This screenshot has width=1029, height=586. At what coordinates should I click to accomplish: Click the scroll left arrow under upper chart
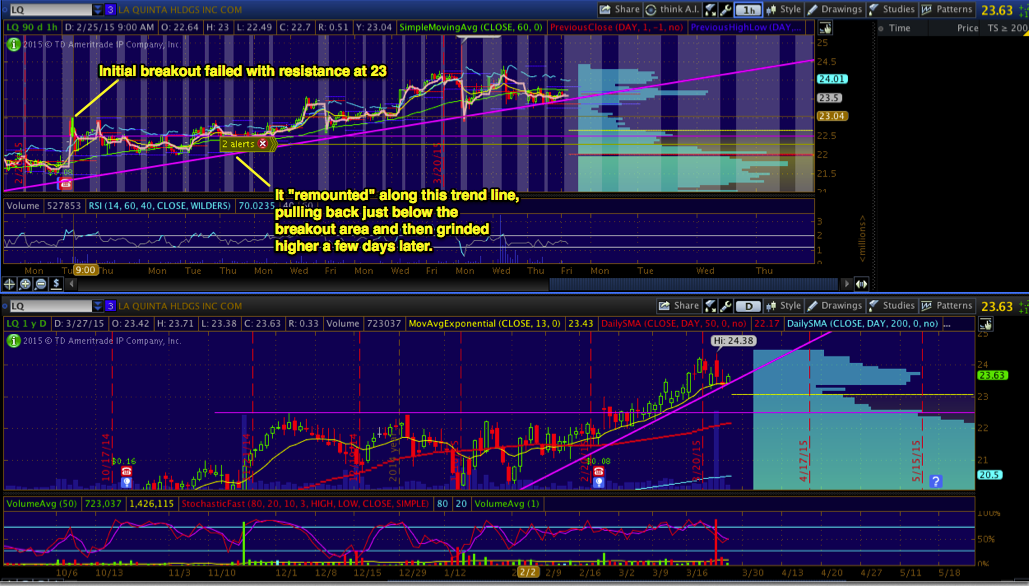click(73, 284)
